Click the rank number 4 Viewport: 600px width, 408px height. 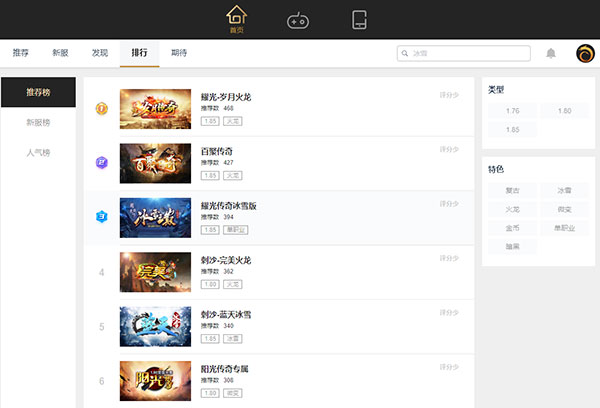point(101,272)
